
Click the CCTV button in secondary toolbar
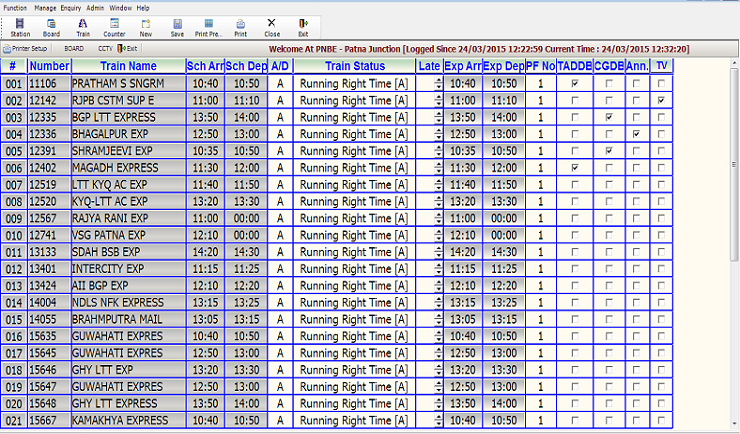[x=105, y=47]
